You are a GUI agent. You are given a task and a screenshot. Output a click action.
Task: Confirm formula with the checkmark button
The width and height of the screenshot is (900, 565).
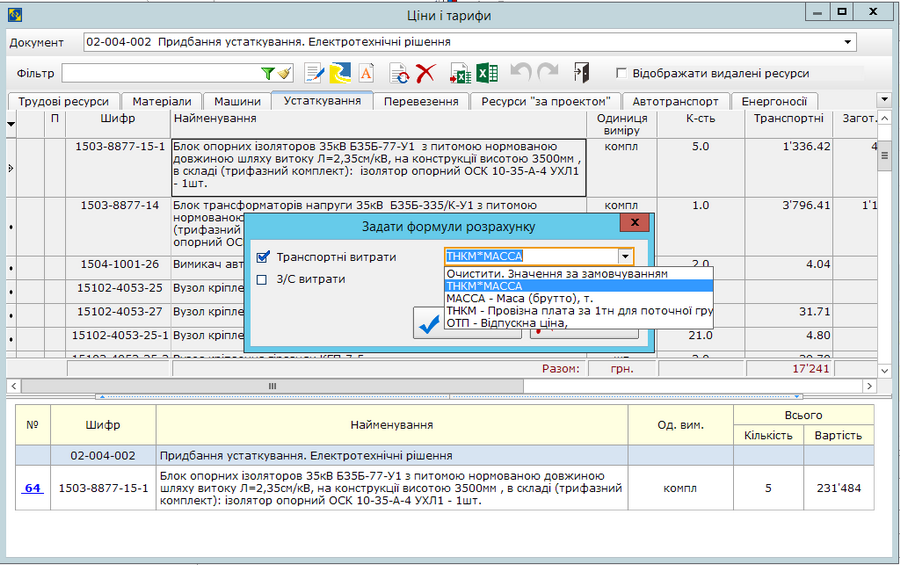(429, 323)
